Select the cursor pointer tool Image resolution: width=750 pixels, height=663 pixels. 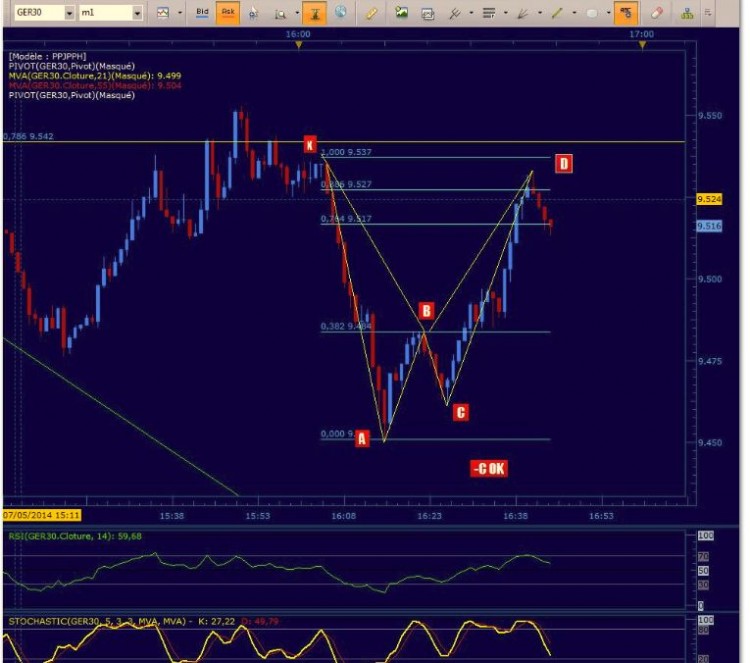coord(254,13)
